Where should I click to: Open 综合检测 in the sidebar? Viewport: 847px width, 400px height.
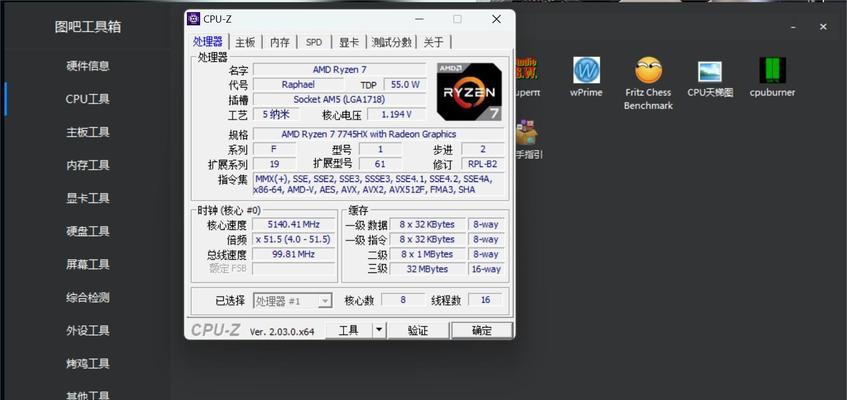pyautogui.click(x=88, y=297)
